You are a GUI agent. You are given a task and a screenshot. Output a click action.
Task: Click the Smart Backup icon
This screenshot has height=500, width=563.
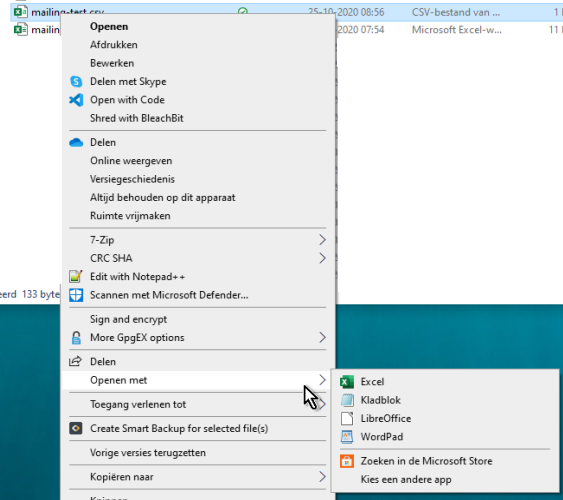pos(76,428)
